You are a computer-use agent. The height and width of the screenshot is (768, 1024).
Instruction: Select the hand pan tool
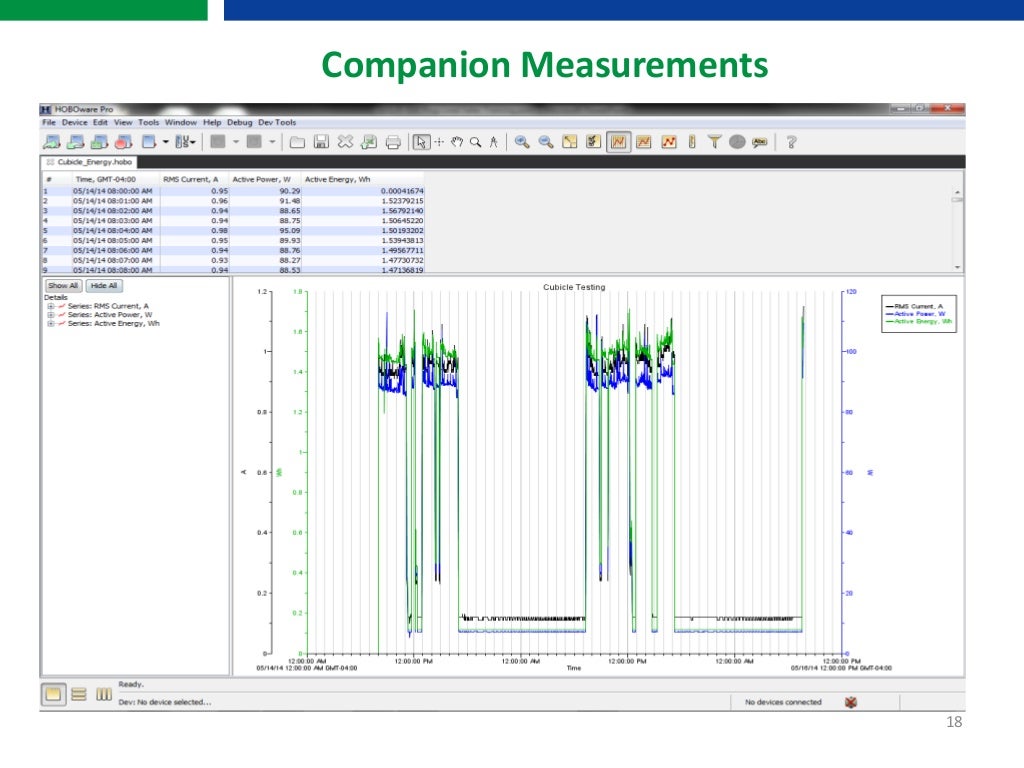coord(457,142)
